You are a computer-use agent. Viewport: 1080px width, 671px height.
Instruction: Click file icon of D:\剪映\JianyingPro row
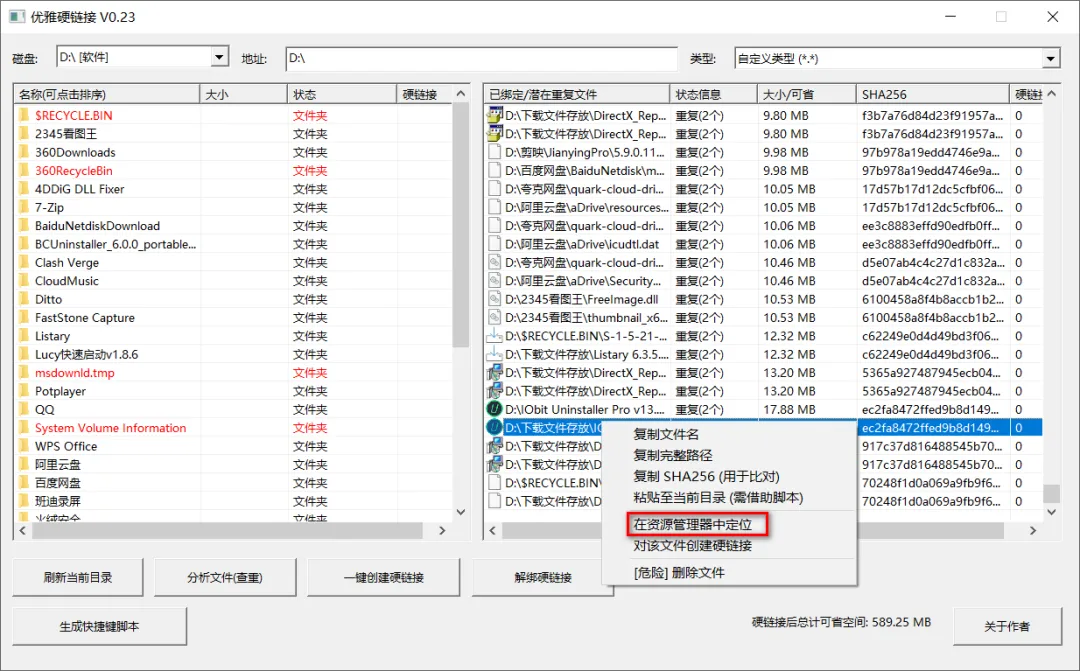coord(494,152)
